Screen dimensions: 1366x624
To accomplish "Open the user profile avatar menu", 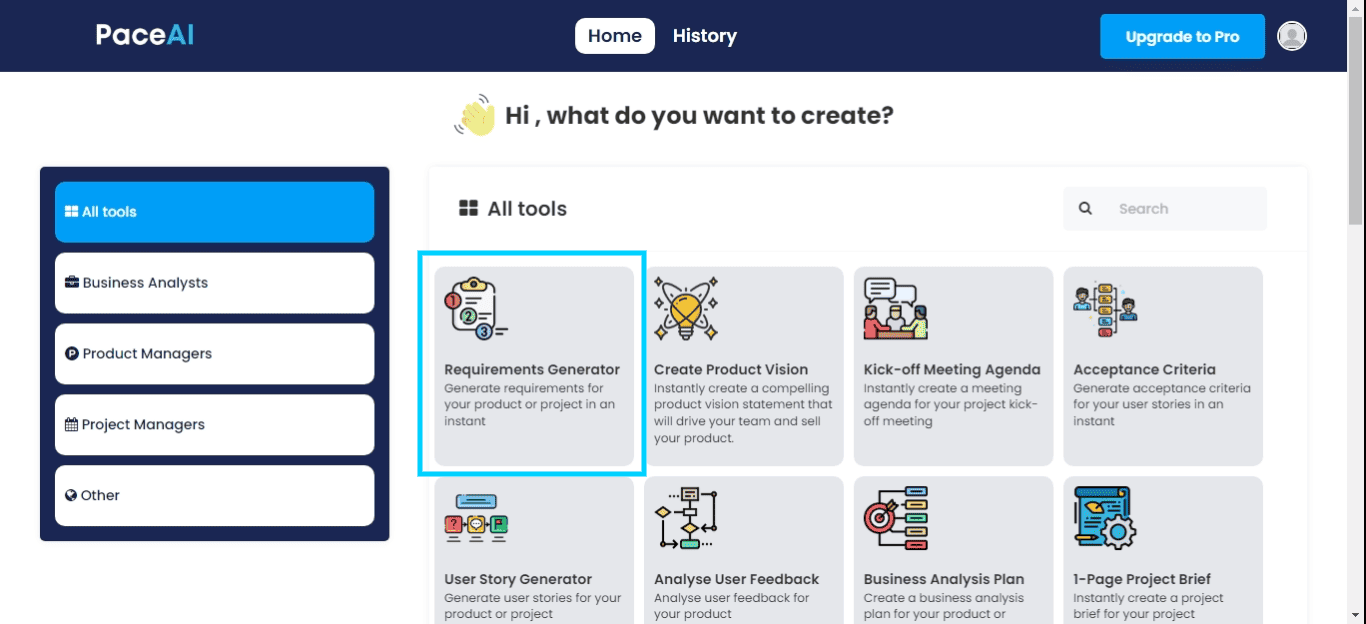I will 1291,35.
